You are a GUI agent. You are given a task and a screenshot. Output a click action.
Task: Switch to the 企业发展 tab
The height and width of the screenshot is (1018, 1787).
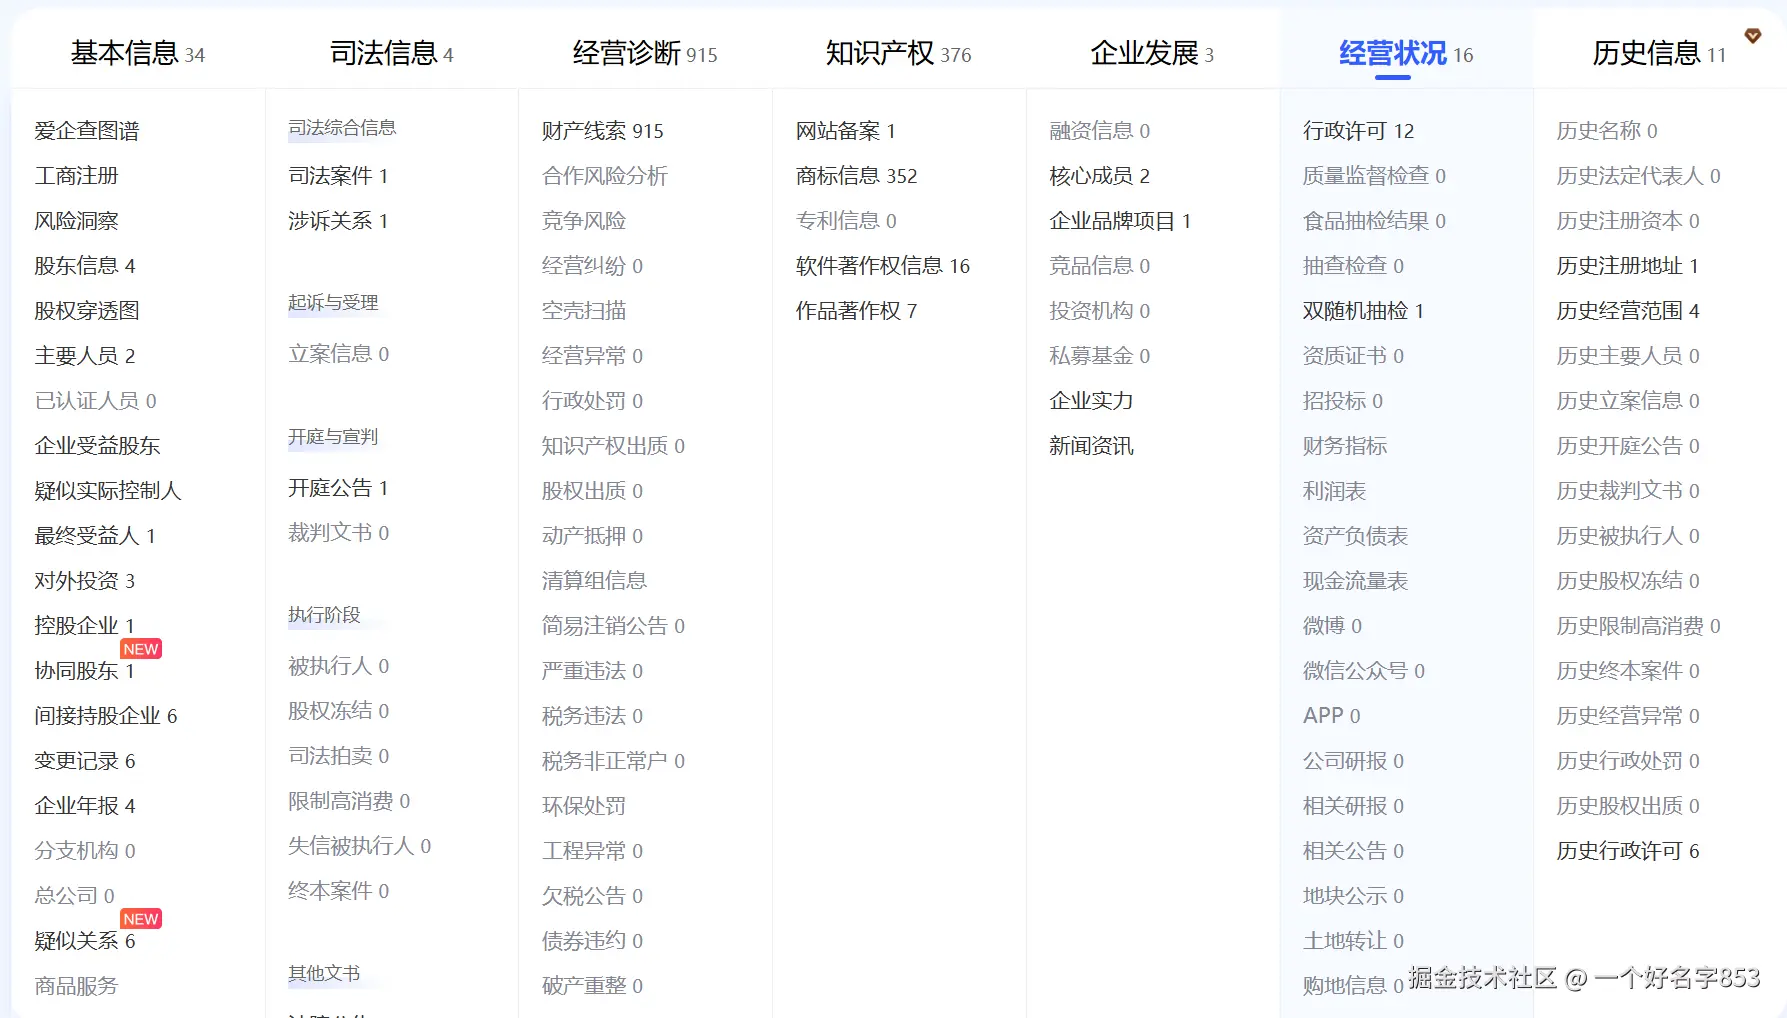pyautogui.click(x=1152, y=53)
